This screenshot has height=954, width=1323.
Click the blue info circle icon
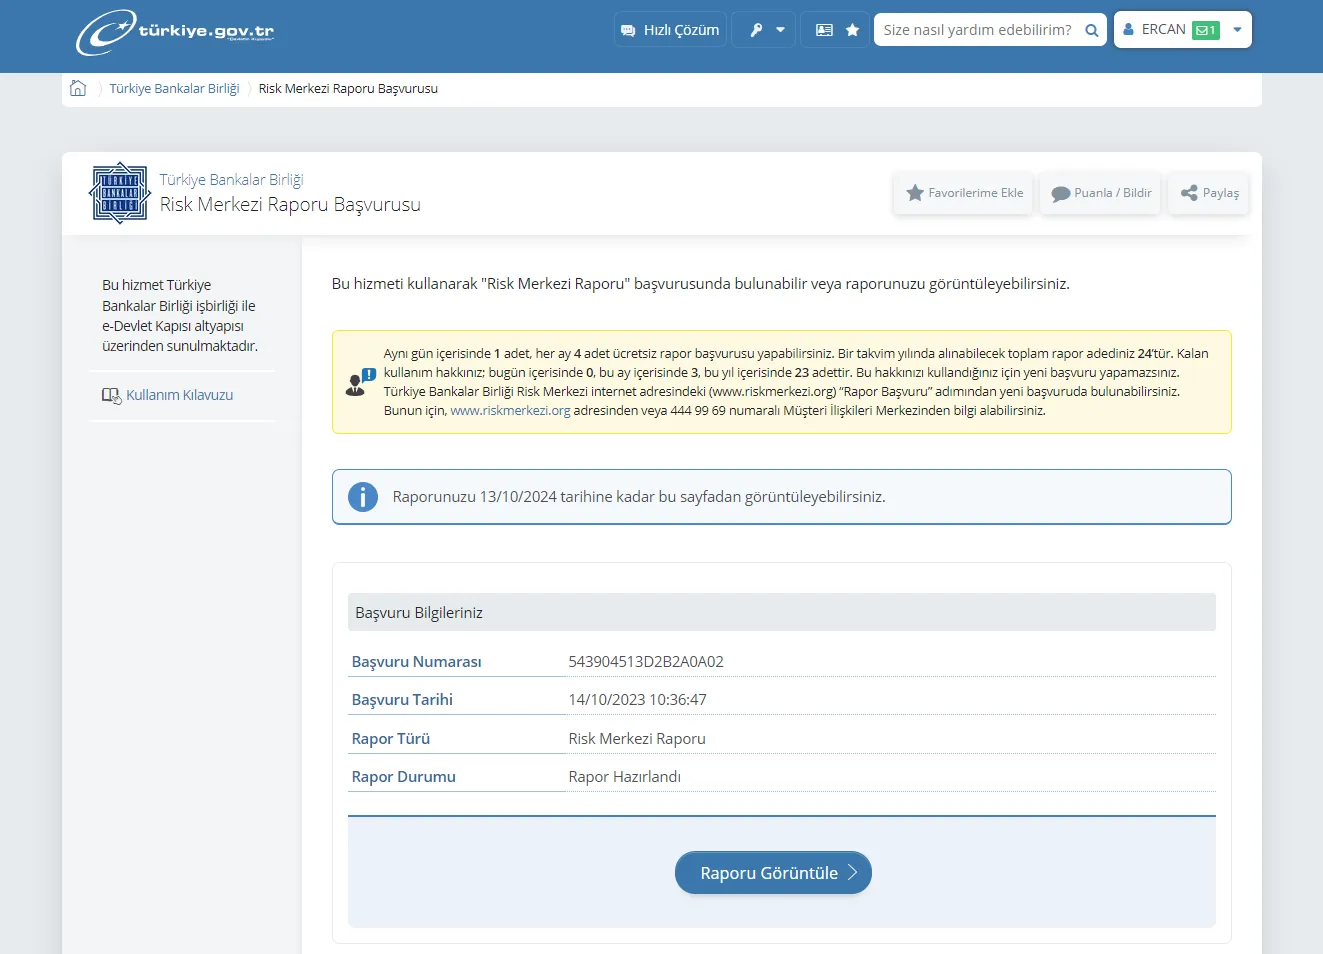[x=362, y=496]
